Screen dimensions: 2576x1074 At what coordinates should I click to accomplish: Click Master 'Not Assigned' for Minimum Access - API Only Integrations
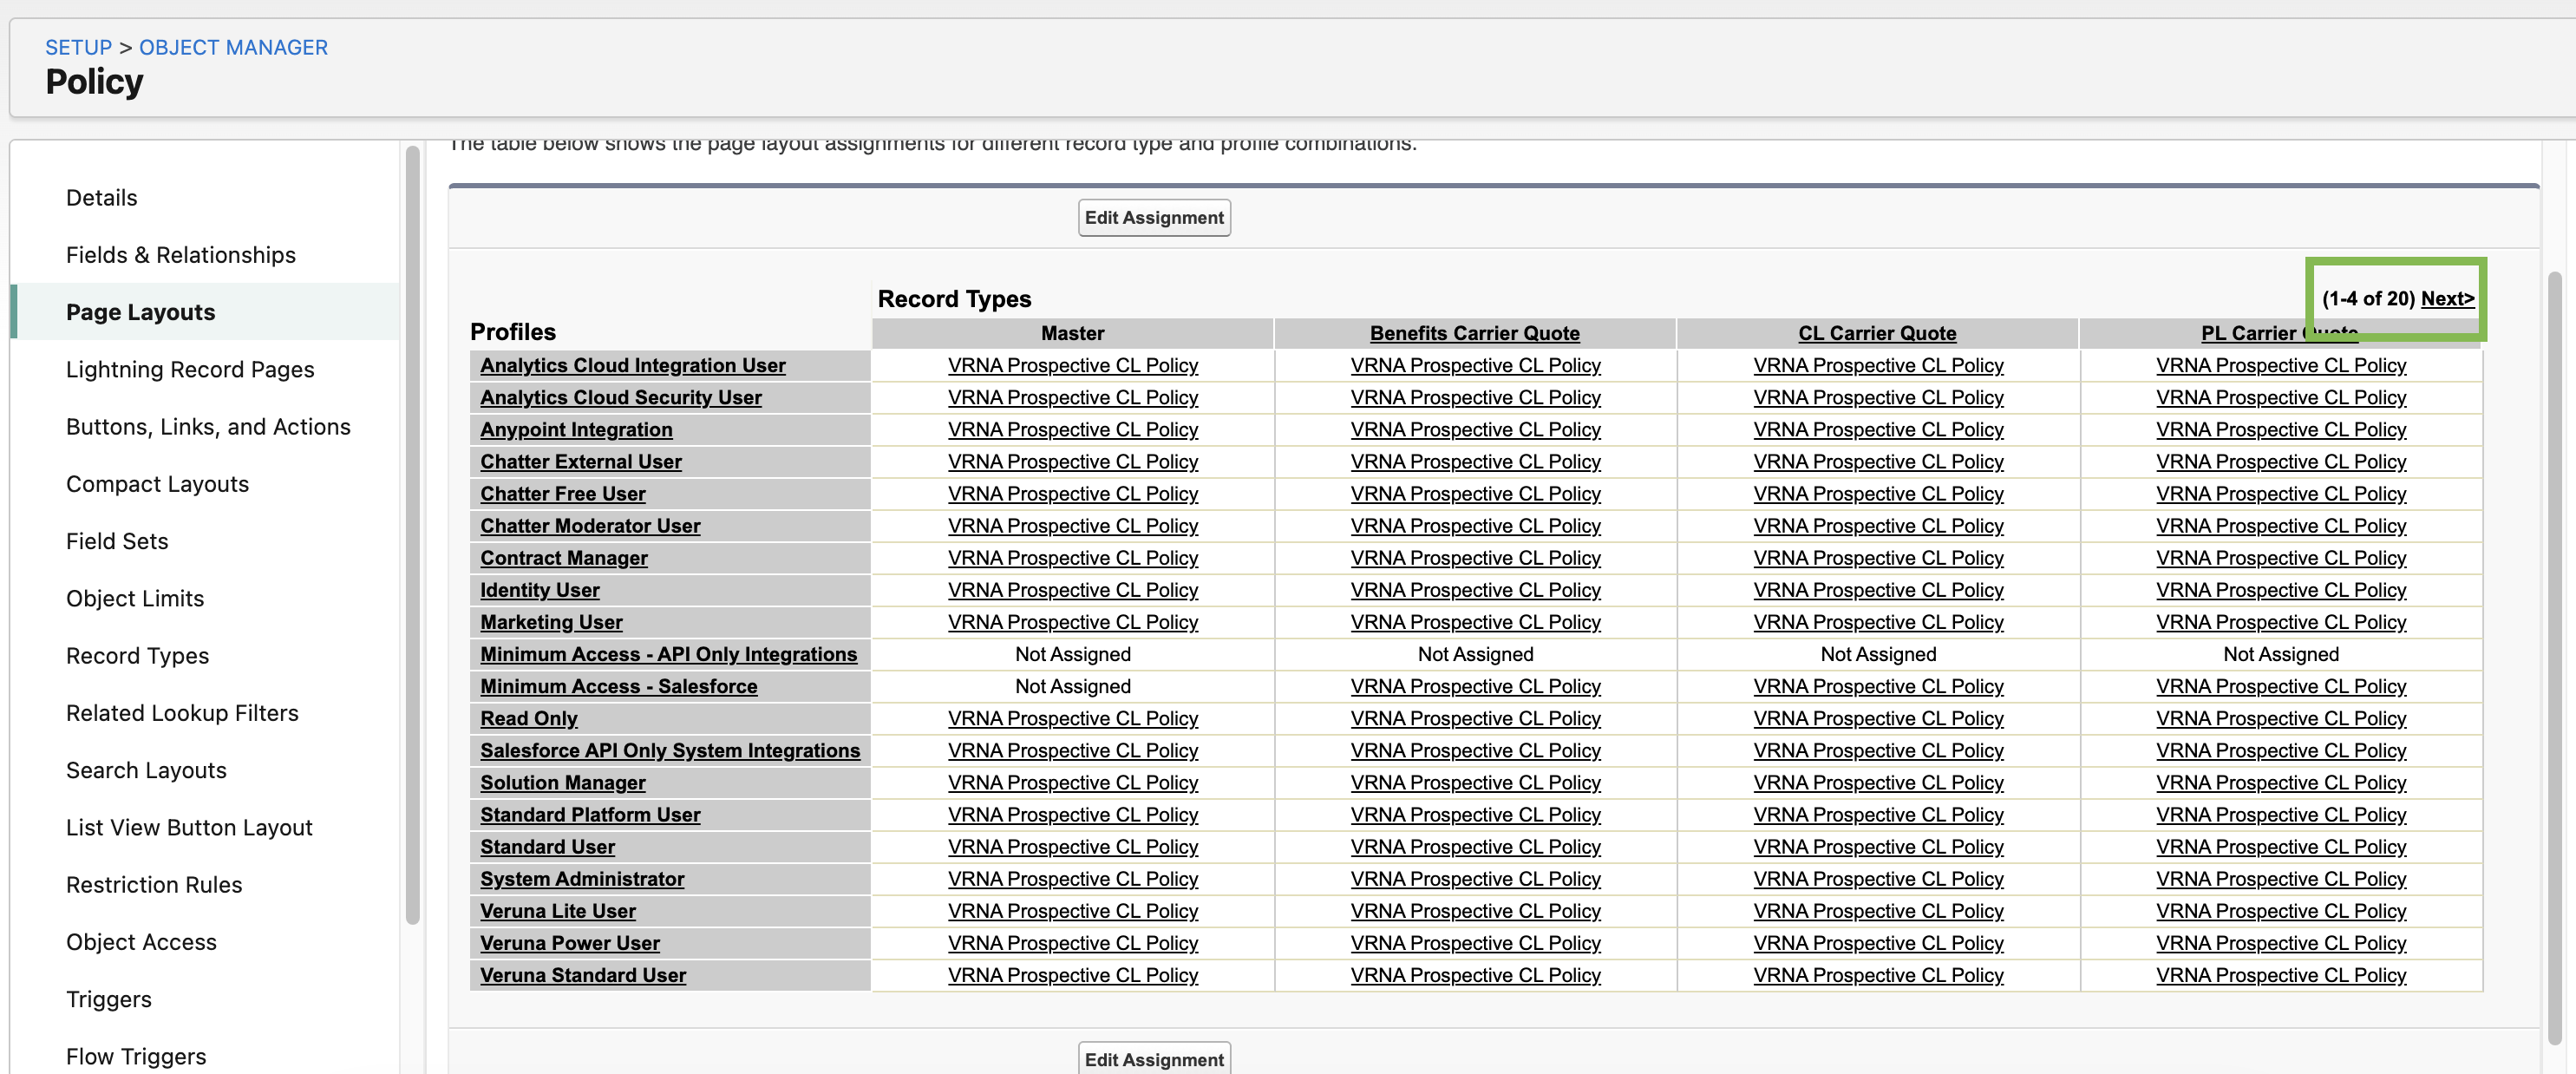tap(1072, 653)
